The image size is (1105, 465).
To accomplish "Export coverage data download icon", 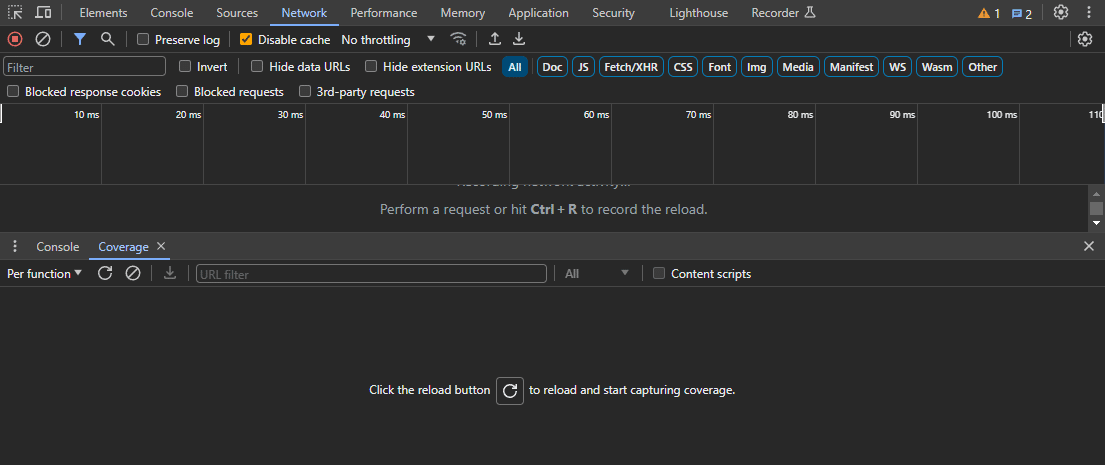I will [x=169, y=273].
